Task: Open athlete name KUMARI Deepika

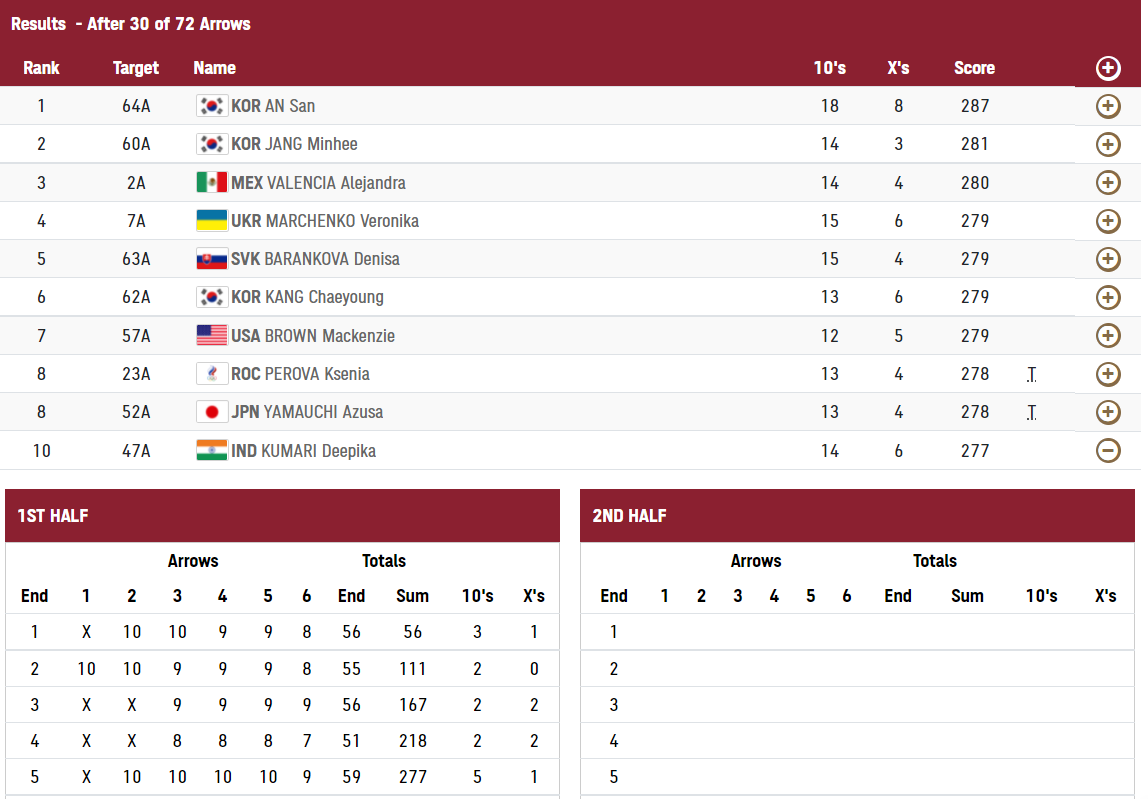Action: point(318,450)
